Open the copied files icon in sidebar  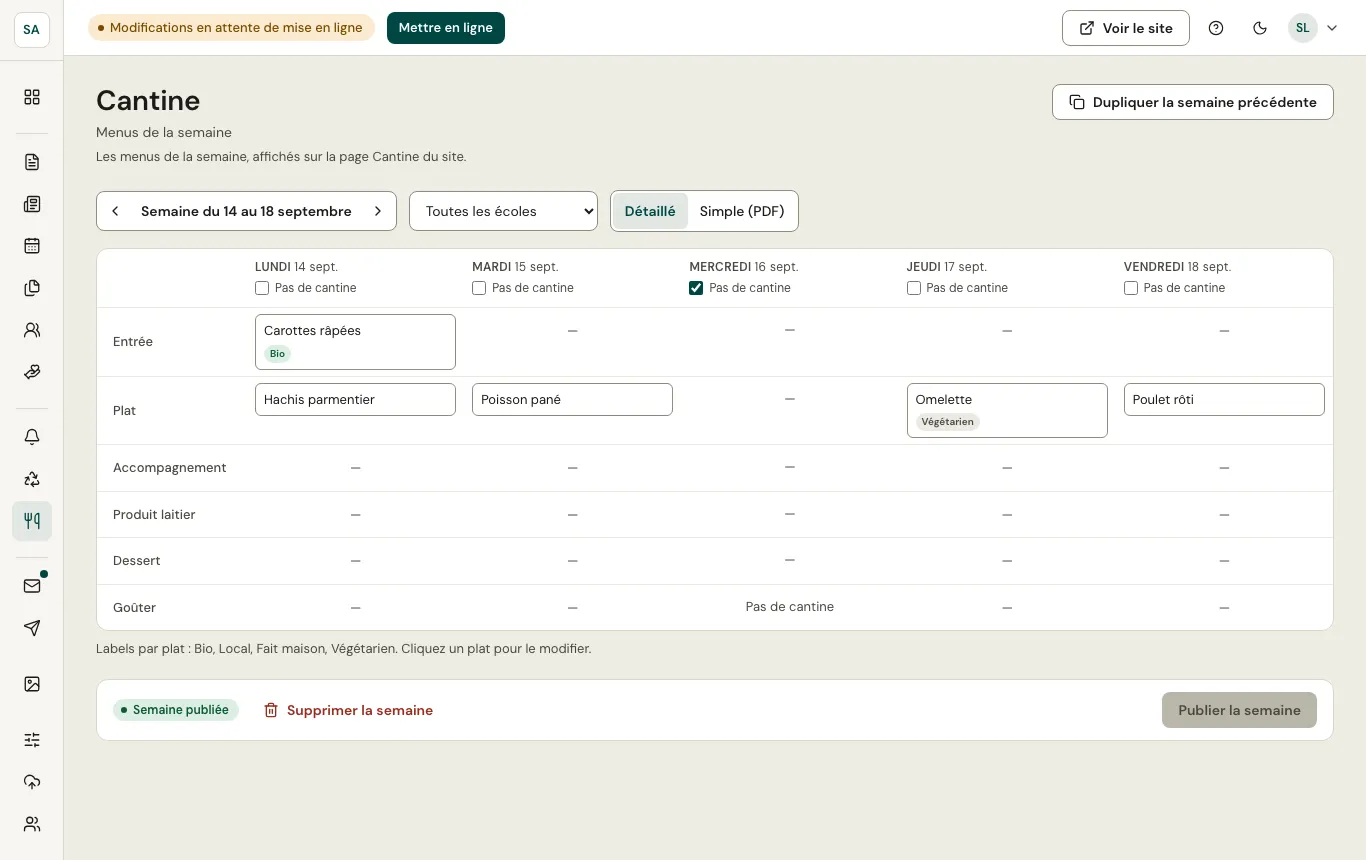tap(32, 288)
